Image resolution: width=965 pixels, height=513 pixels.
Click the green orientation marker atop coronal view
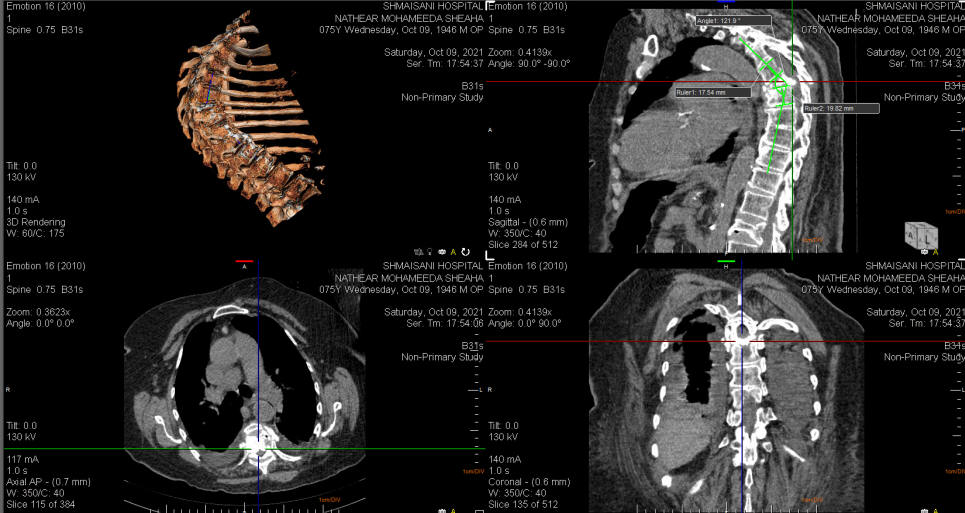click(726, 261)
